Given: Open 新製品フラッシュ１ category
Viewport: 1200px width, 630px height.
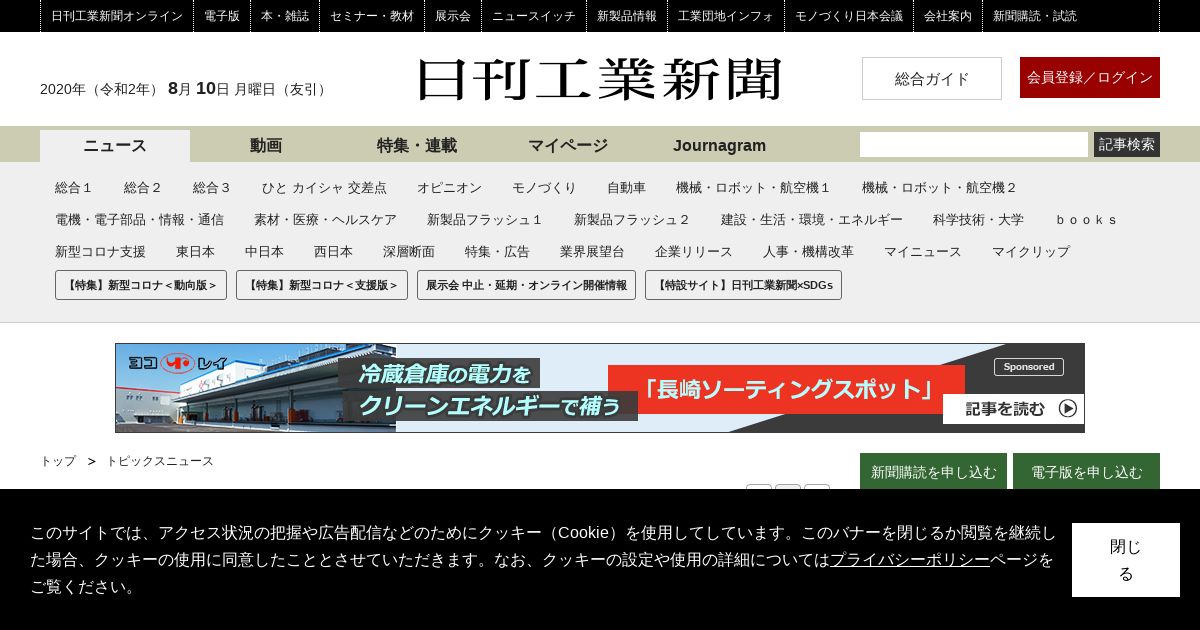Looking at the screenshot, I should (485, 220).
